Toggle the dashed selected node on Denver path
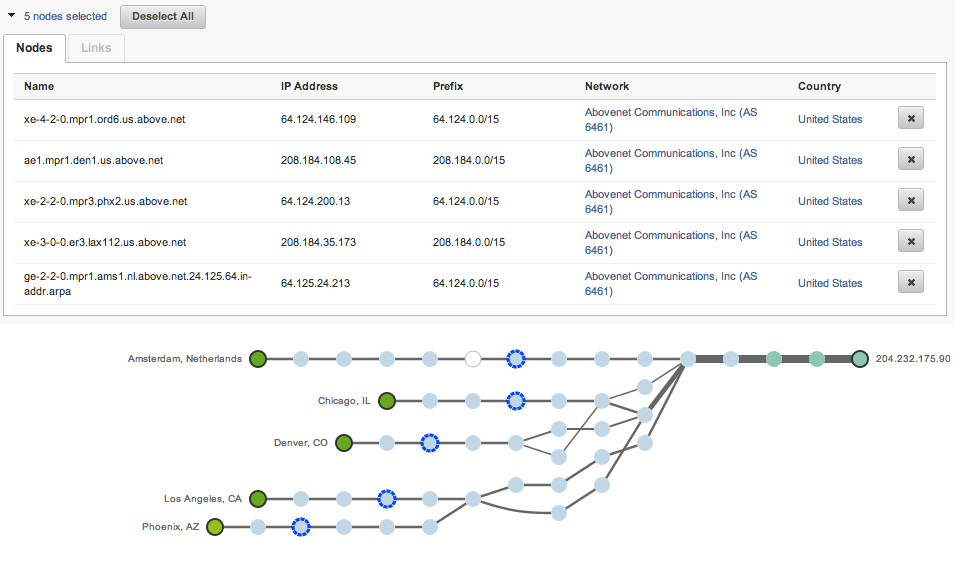This screenshot has width=971, height=565. click(430, 443)
